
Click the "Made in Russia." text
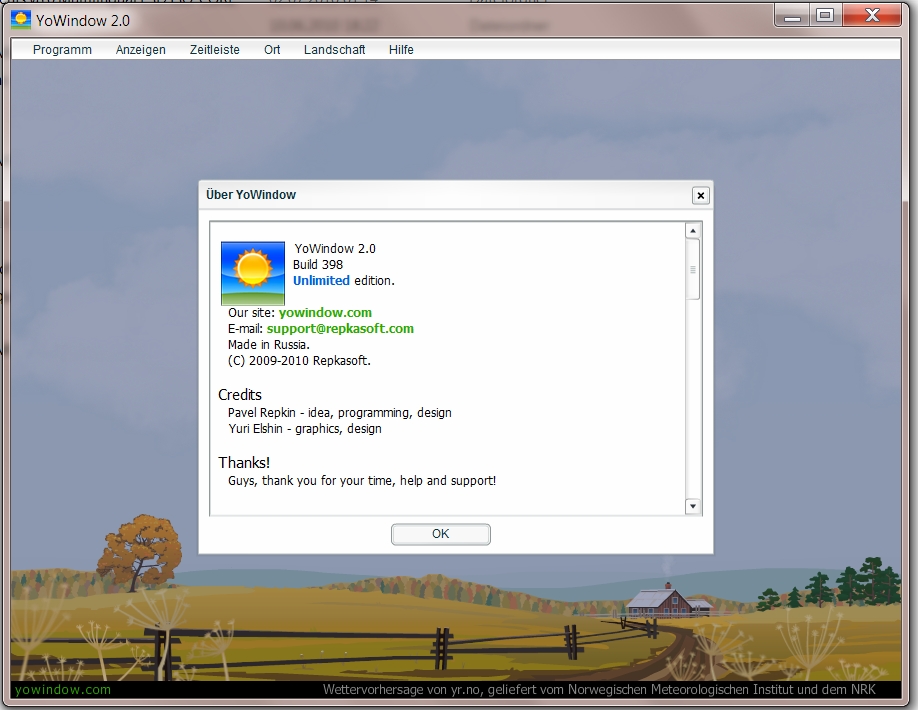[x=269, y=345]
